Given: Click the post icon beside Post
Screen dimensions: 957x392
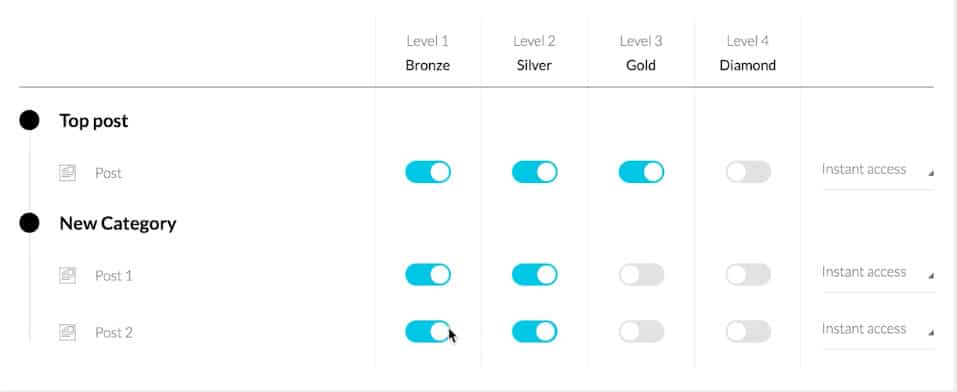Looking at the screenshot, I should pos(67,173).
